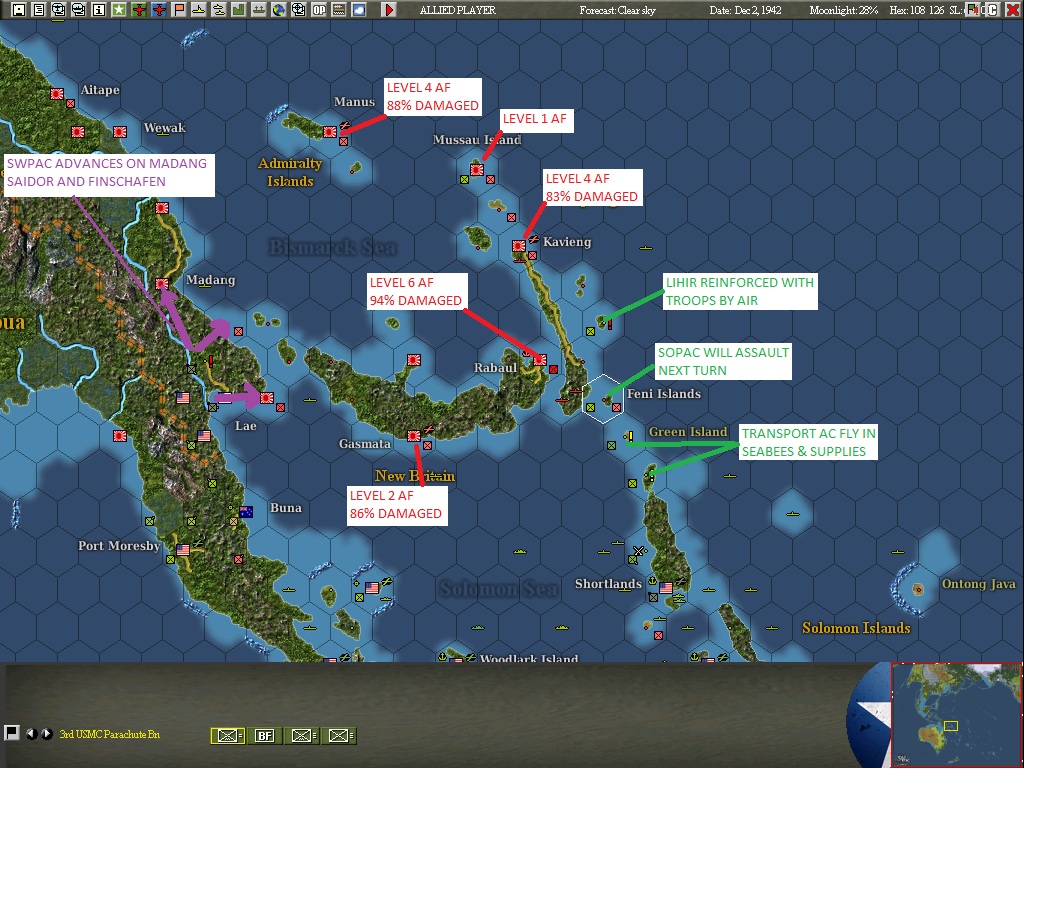This screenshot has height=898, width=1061.
Task: Click the green factory-shaped toolbar icon
Action: click(238, 9)
